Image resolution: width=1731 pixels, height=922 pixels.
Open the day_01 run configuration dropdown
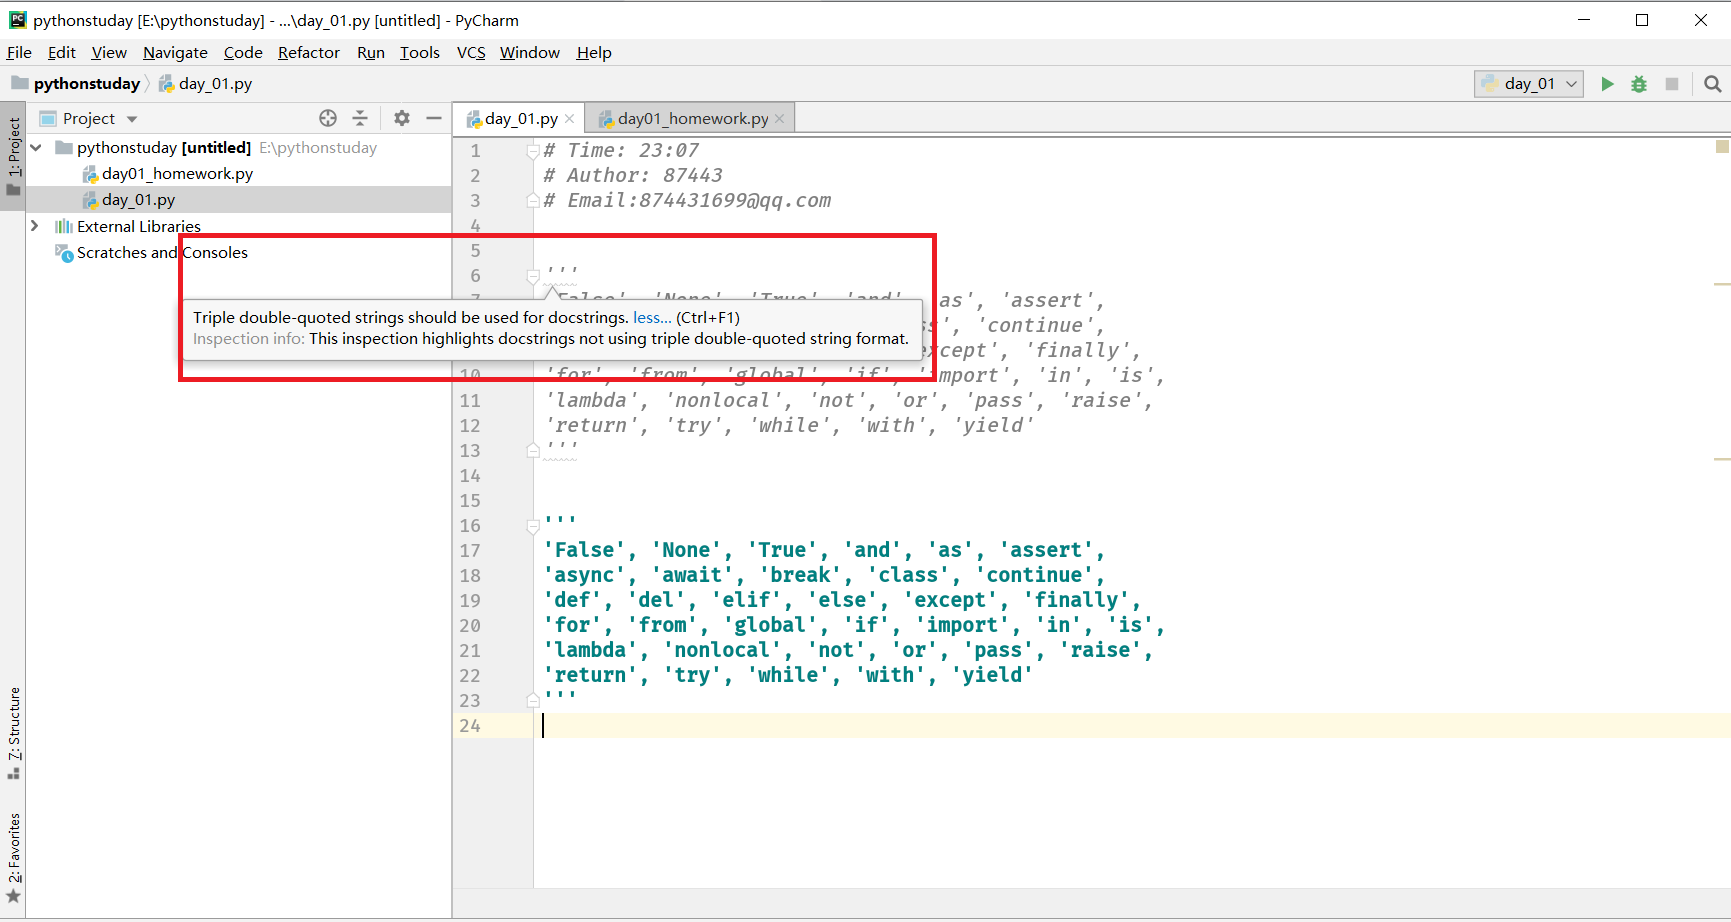point(1570,84)
